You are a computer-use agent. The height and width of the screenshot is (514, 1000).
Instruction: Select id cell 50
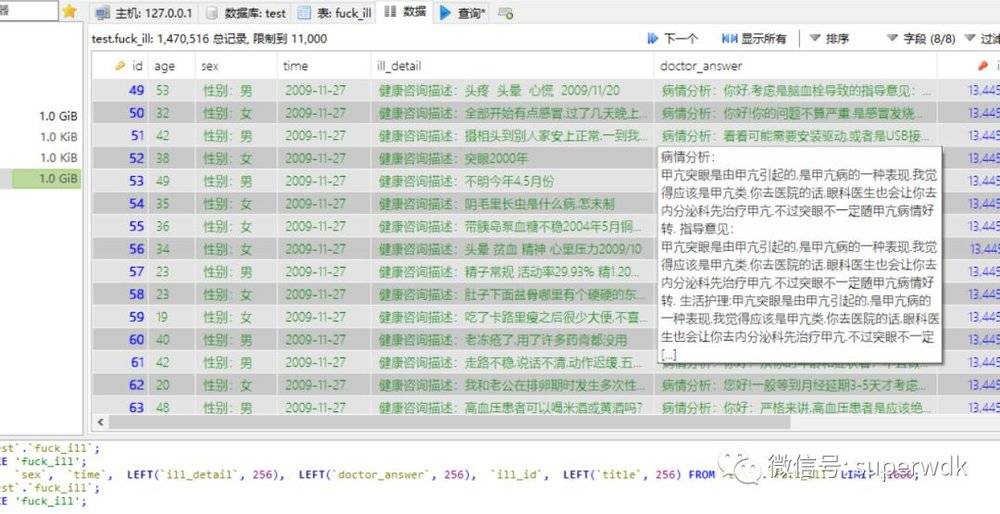pos(121,113)
